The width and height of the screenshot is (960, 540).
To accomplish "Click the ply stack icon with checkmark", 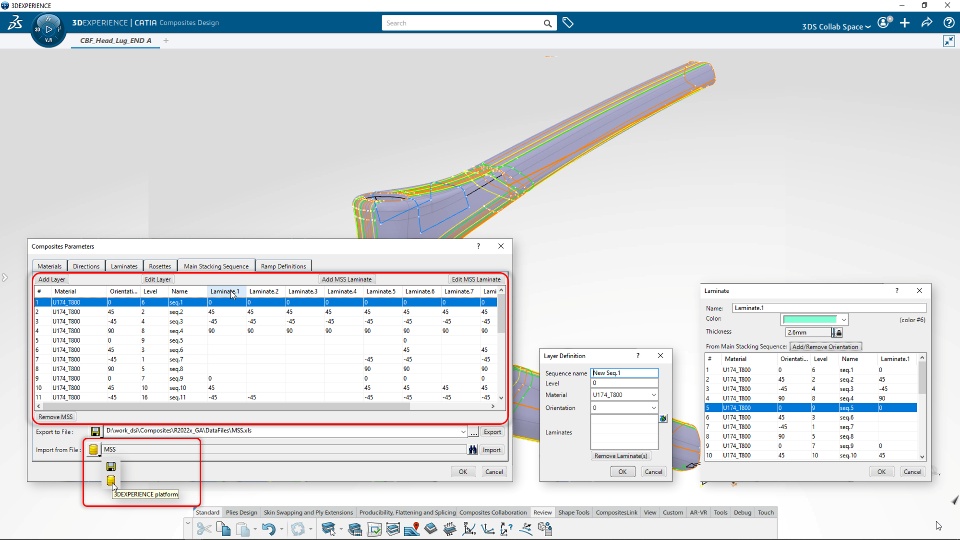I will coord(374,528).
